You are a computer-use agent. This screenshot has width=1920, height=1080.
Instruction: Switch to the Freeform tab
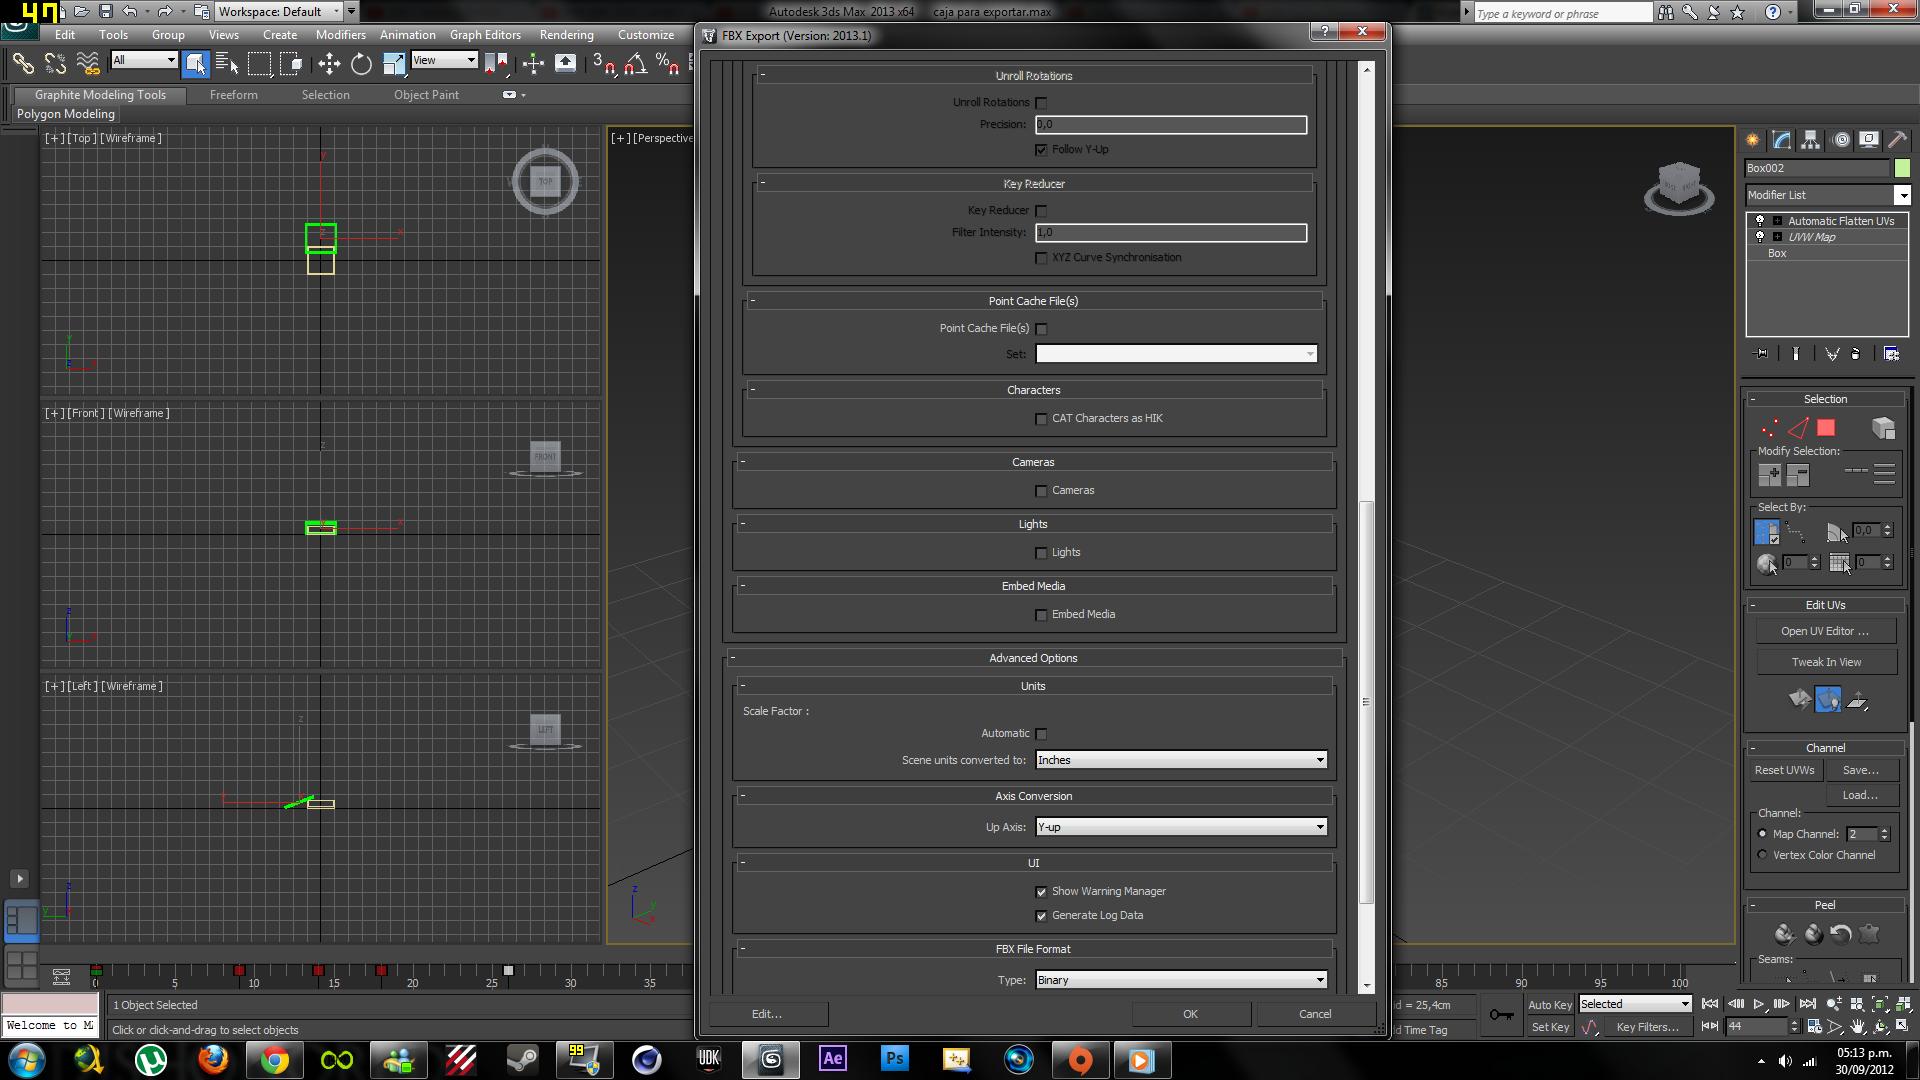[x=233, y=95]
